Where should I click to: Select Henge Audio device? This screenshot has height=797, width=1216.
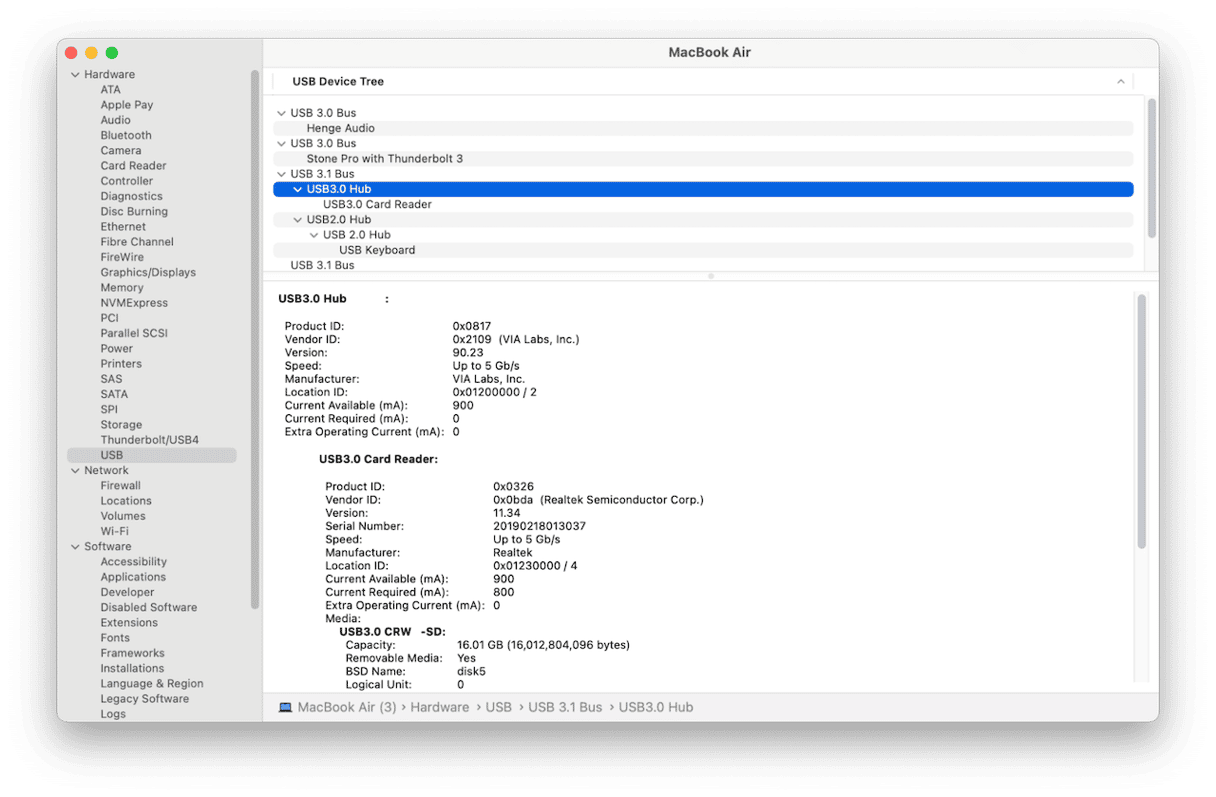pyautogui.click(x=340, y=128)
